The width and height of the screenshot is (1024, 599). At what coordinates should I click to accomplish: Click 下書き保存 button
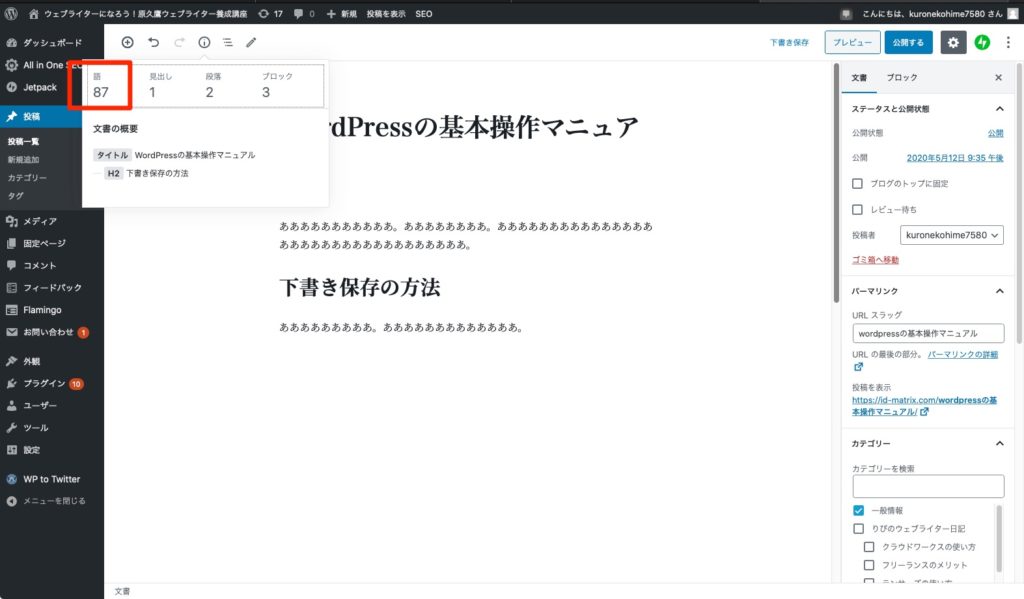pyautogui.click(x=789, y=42)
